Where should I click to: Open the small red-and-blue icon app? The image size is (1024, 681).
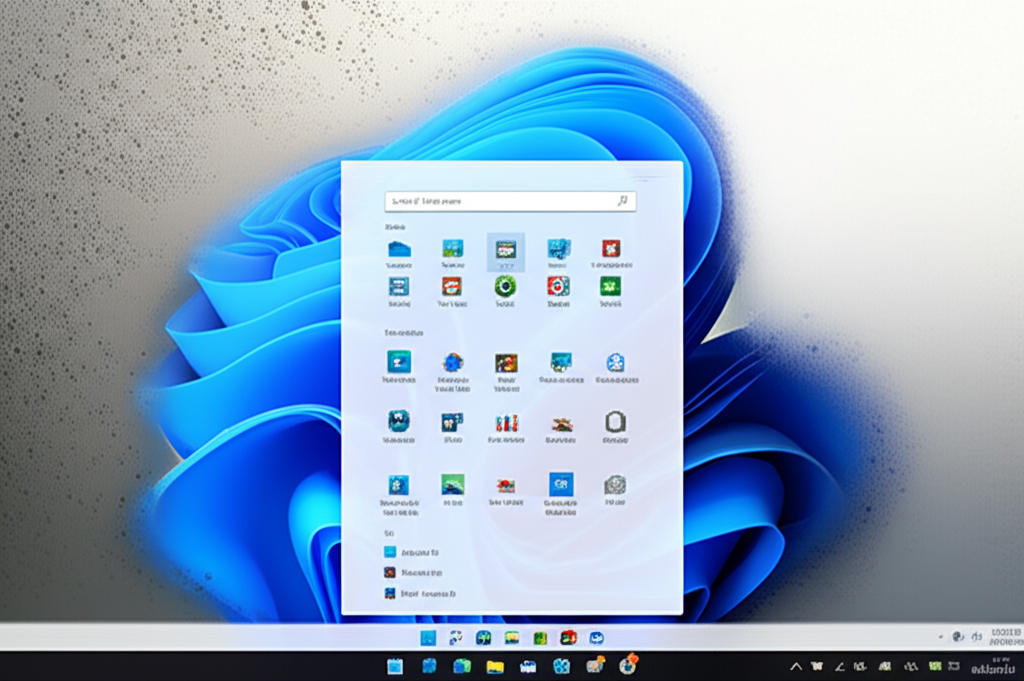click(x=506, y=486)
